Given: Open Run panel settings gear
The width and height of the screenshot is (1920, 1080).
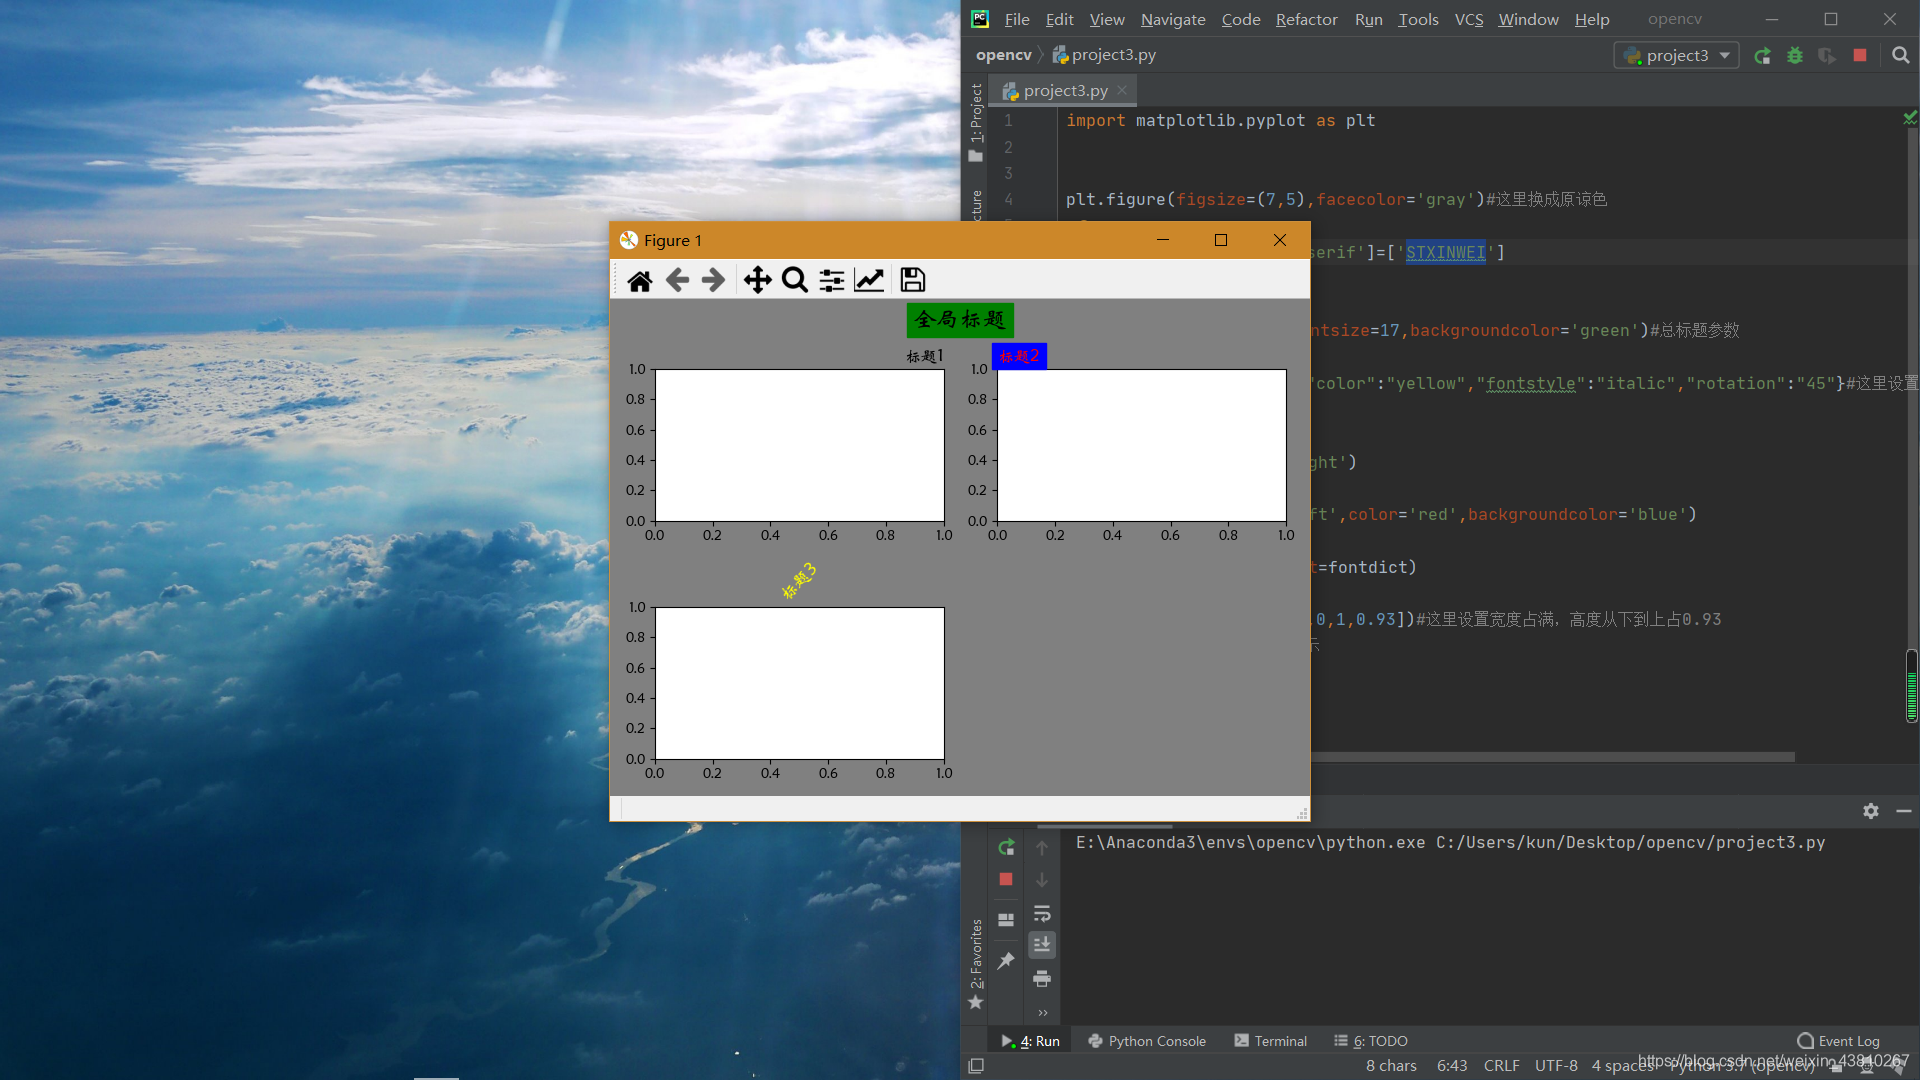Looking at the screenshot, I should pyautogui.click(x=1871, y=811).
